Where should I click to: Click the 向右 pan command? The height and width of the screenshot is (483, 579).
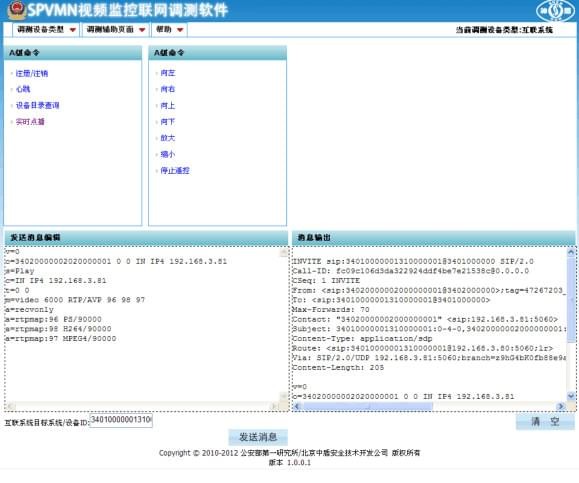coord(168,89)
